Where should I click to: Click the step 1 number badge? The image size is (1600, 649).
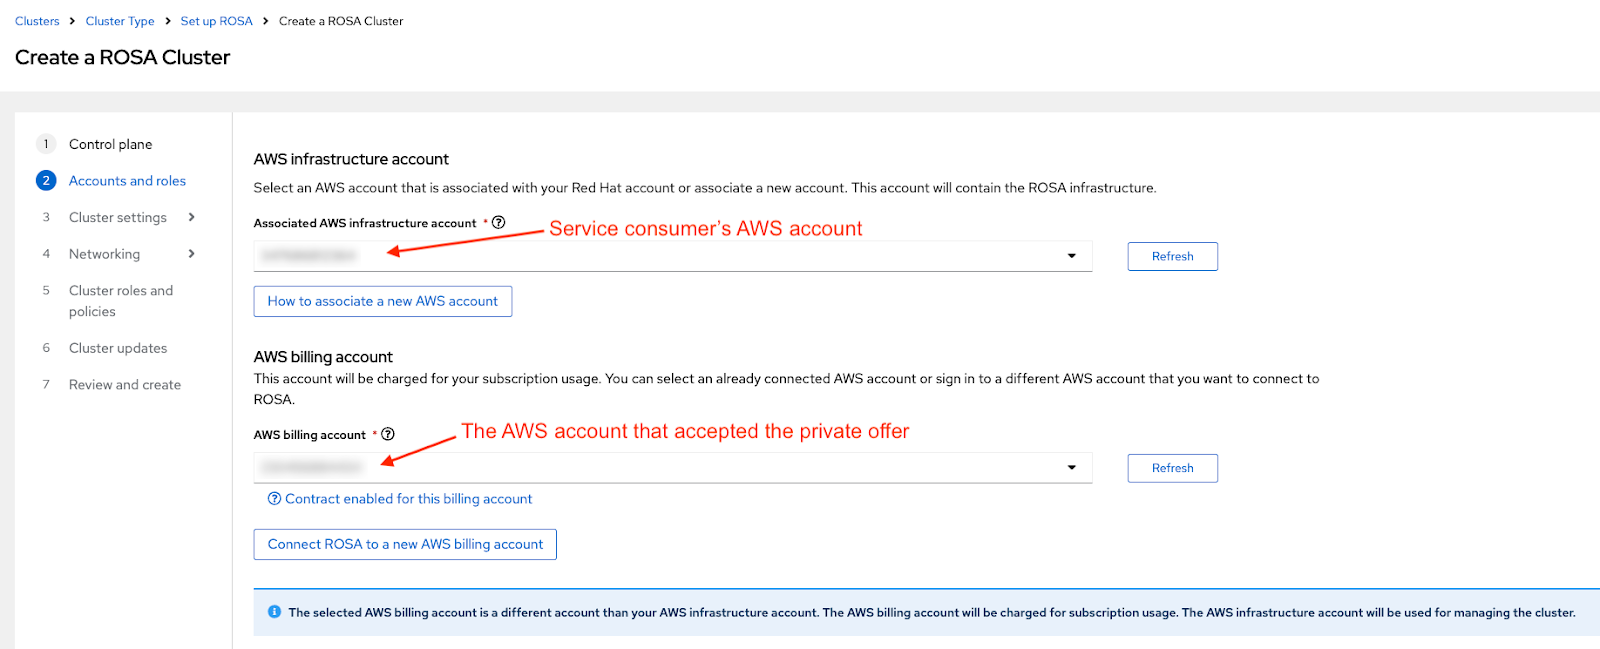pos(46,144)
